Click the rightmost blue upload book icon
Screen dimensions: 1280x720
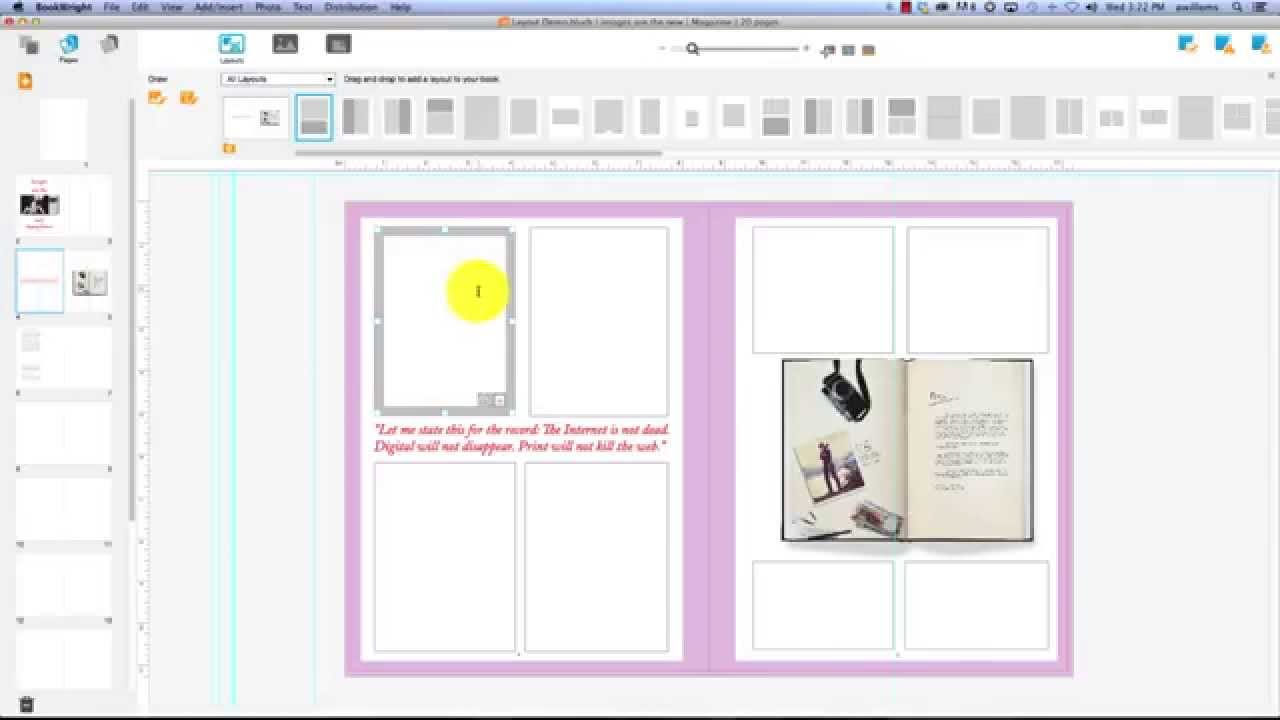(x=1261, y=44)
